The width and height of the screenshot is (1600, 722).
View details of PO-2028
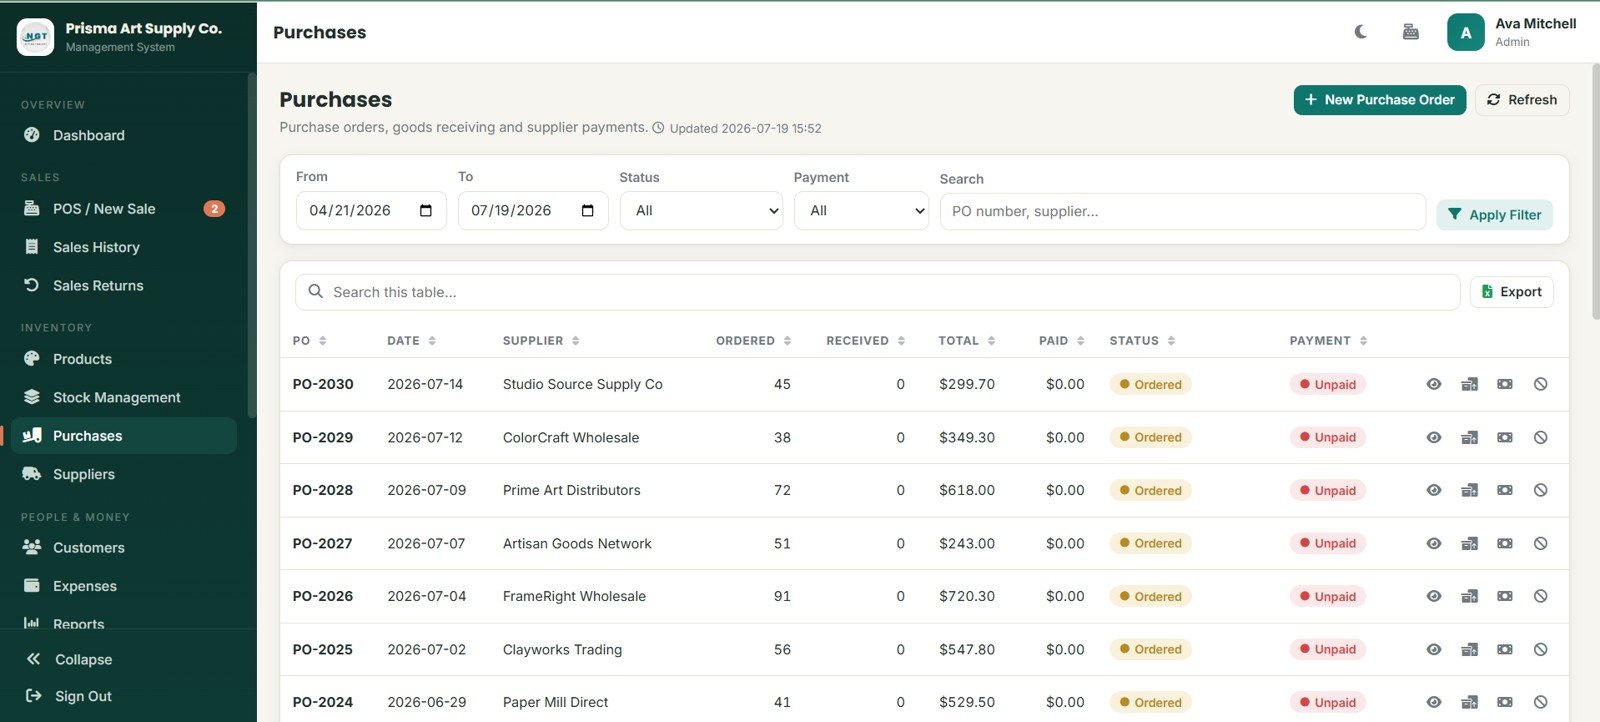click(1434, 490)
